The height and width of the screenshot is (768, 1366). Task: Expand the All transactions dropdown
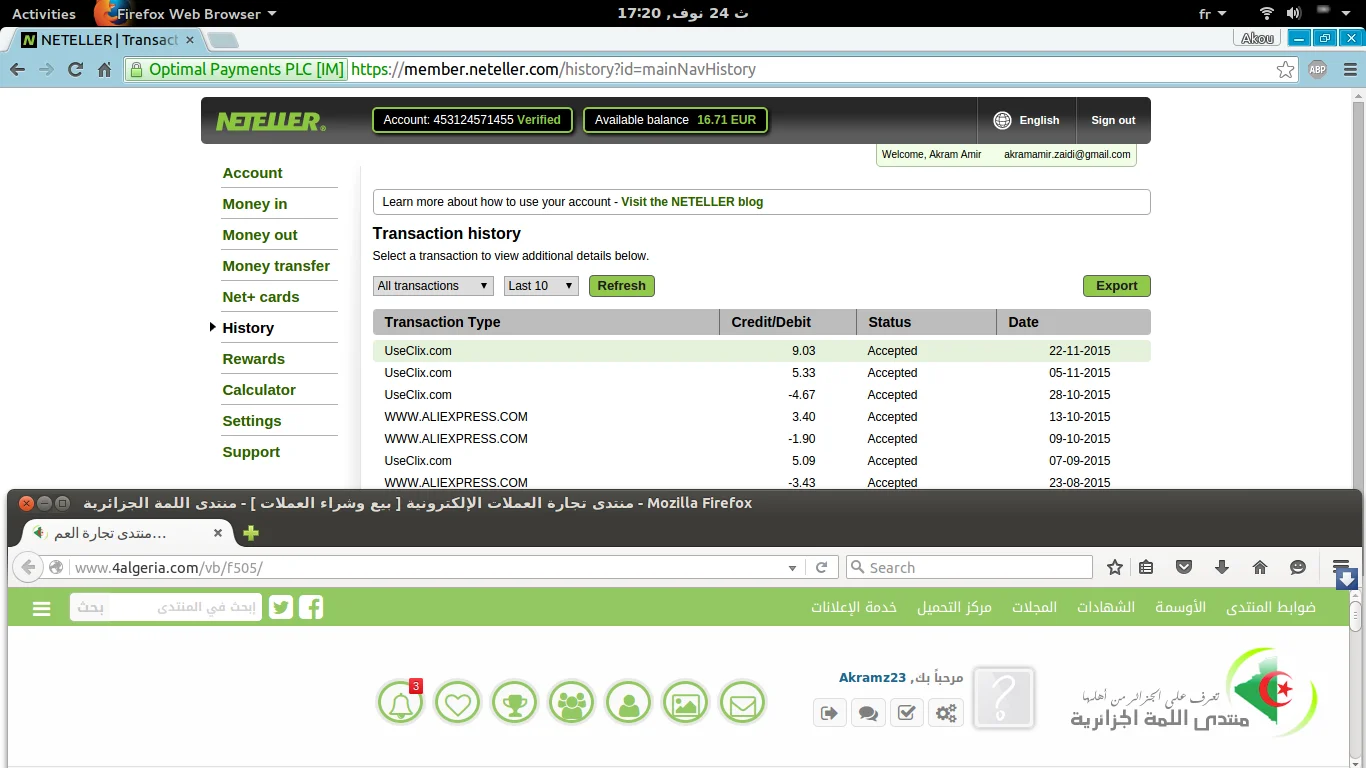(434, 286)
